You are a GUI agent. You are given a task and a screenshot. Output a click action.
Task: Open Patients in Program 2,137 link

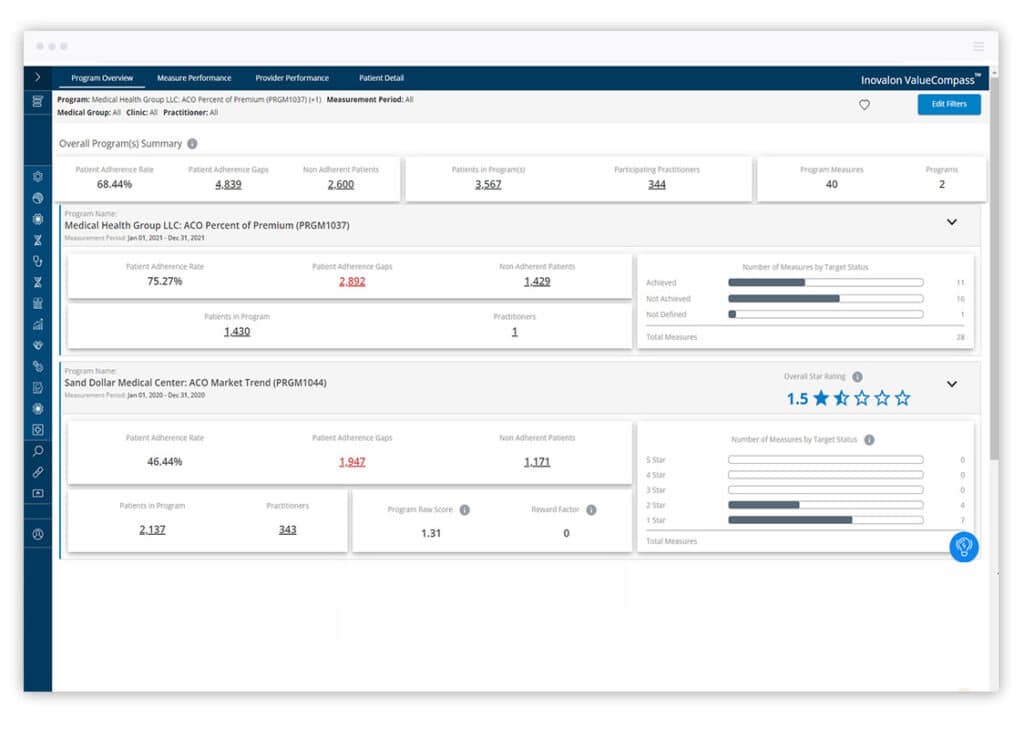tap(152, 530)
